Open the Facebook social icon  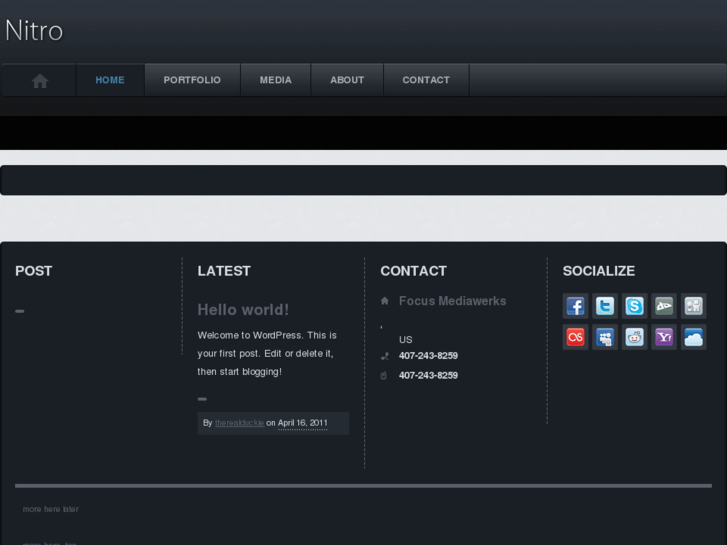click(575, 306)
